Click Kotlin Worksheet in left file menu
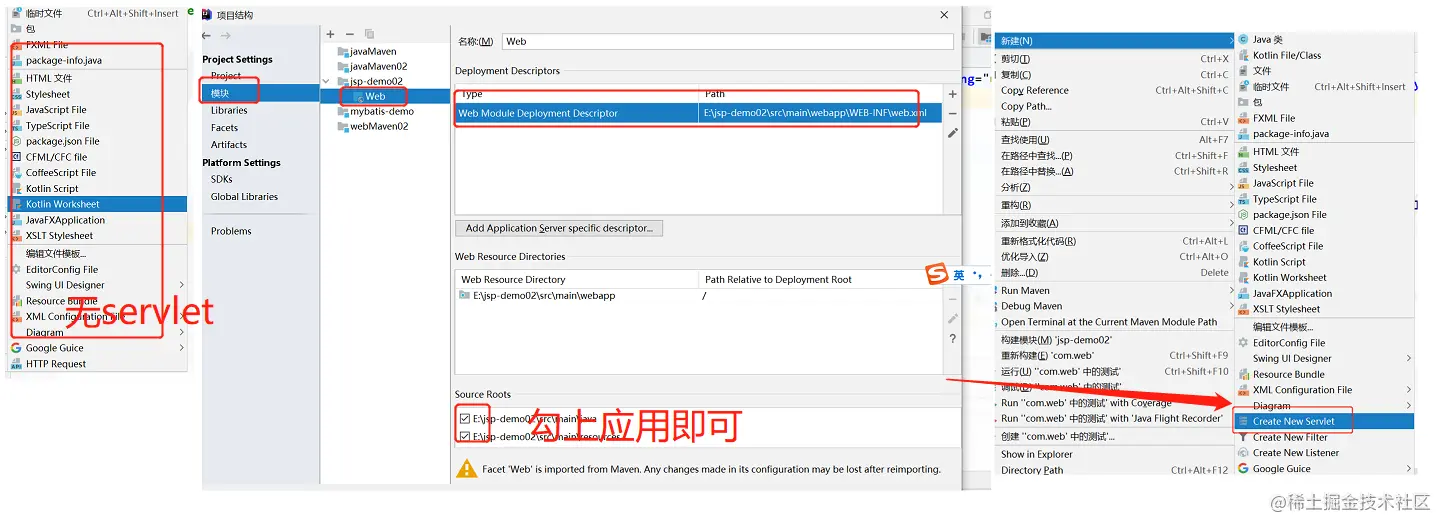Image resolution: width=1448 pixels, height=530 pixels. (x=97, y=204)
